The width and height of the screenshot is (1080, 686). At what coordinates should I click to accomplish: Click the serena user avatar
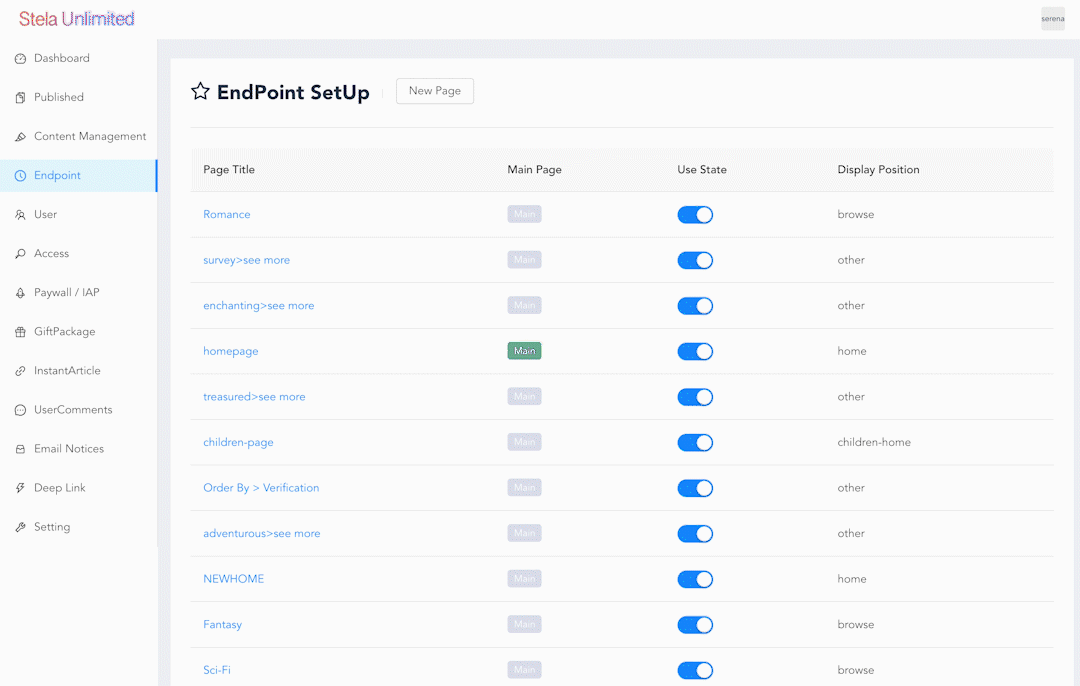1052,19
